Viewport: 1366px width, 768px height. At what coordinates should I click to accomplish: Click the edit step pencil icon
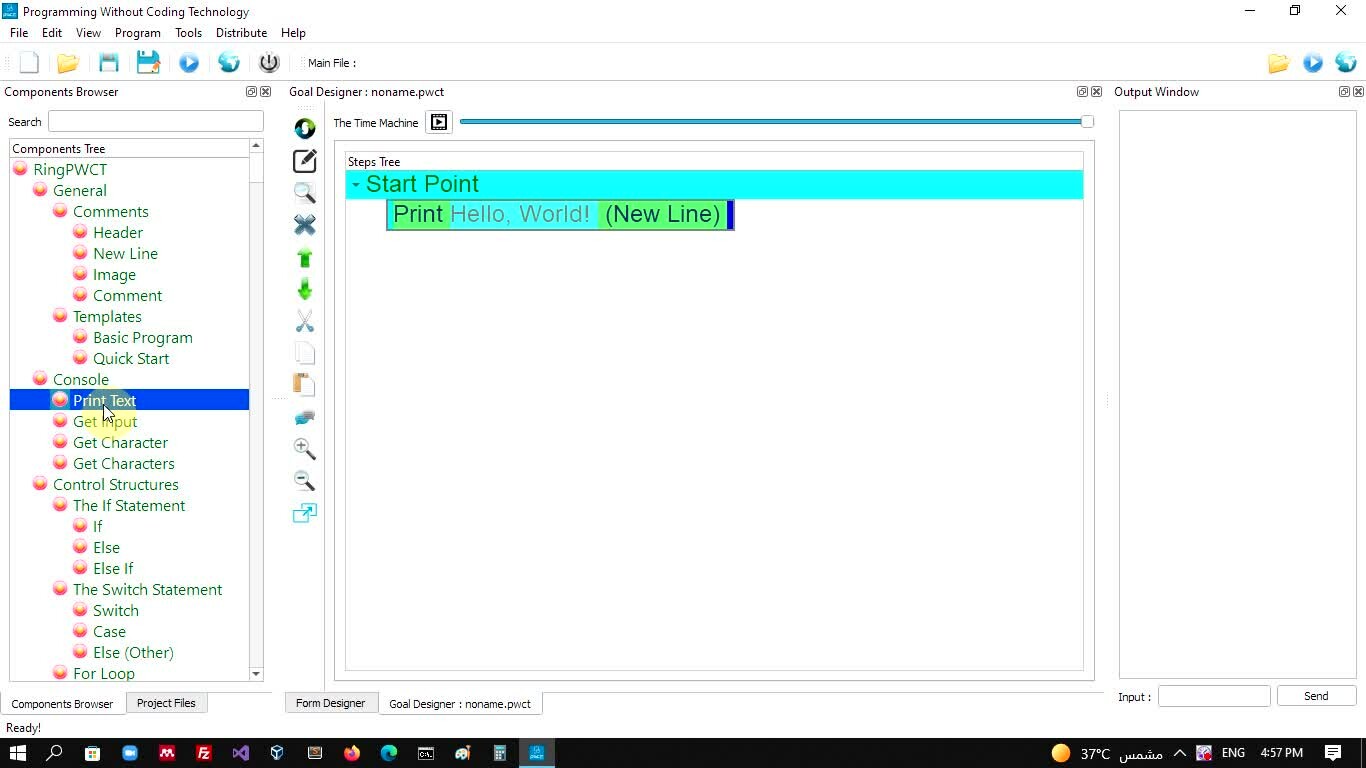(304, 161)
